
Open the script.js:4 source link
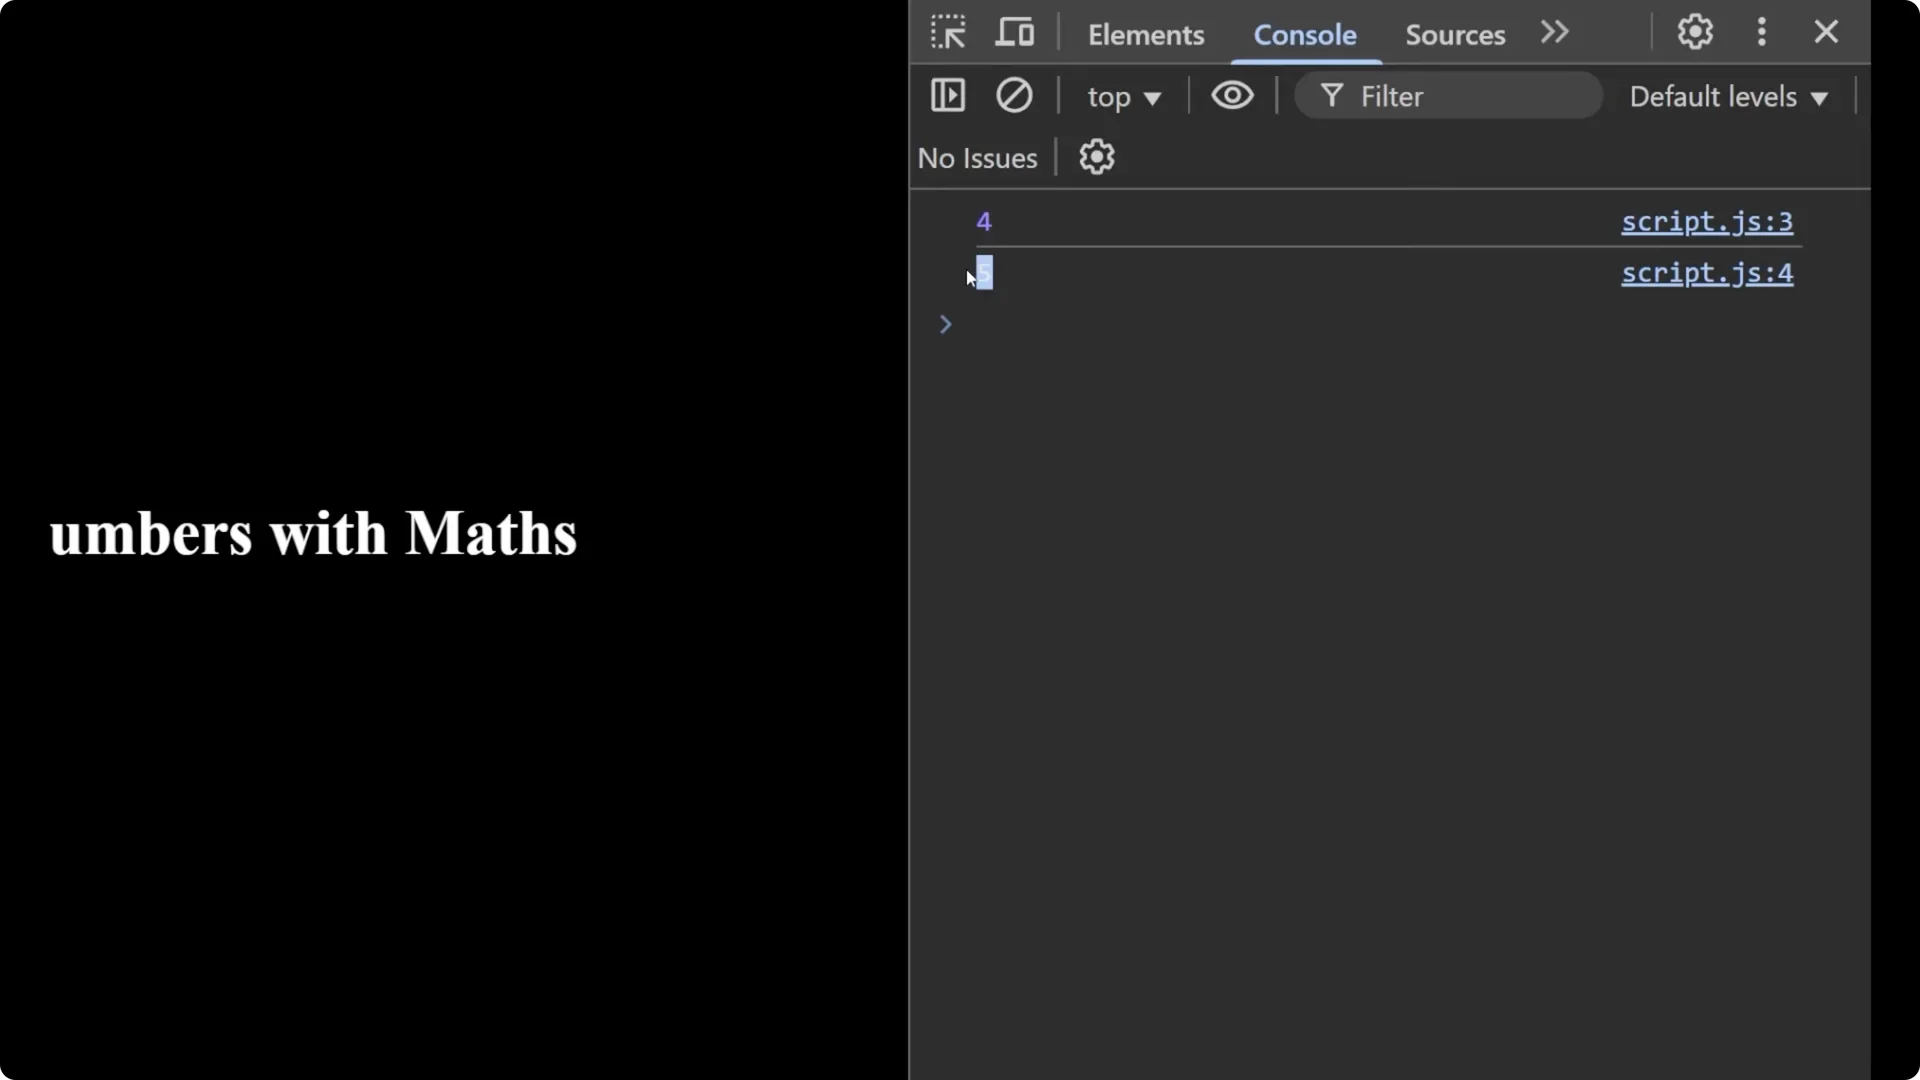(x=1706, y=272)
